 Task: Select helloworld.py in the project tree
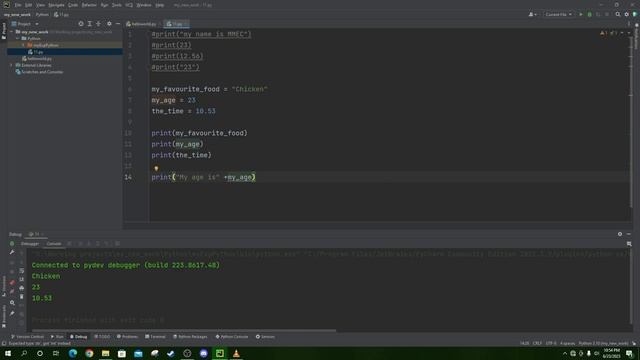tap(37, 59)
